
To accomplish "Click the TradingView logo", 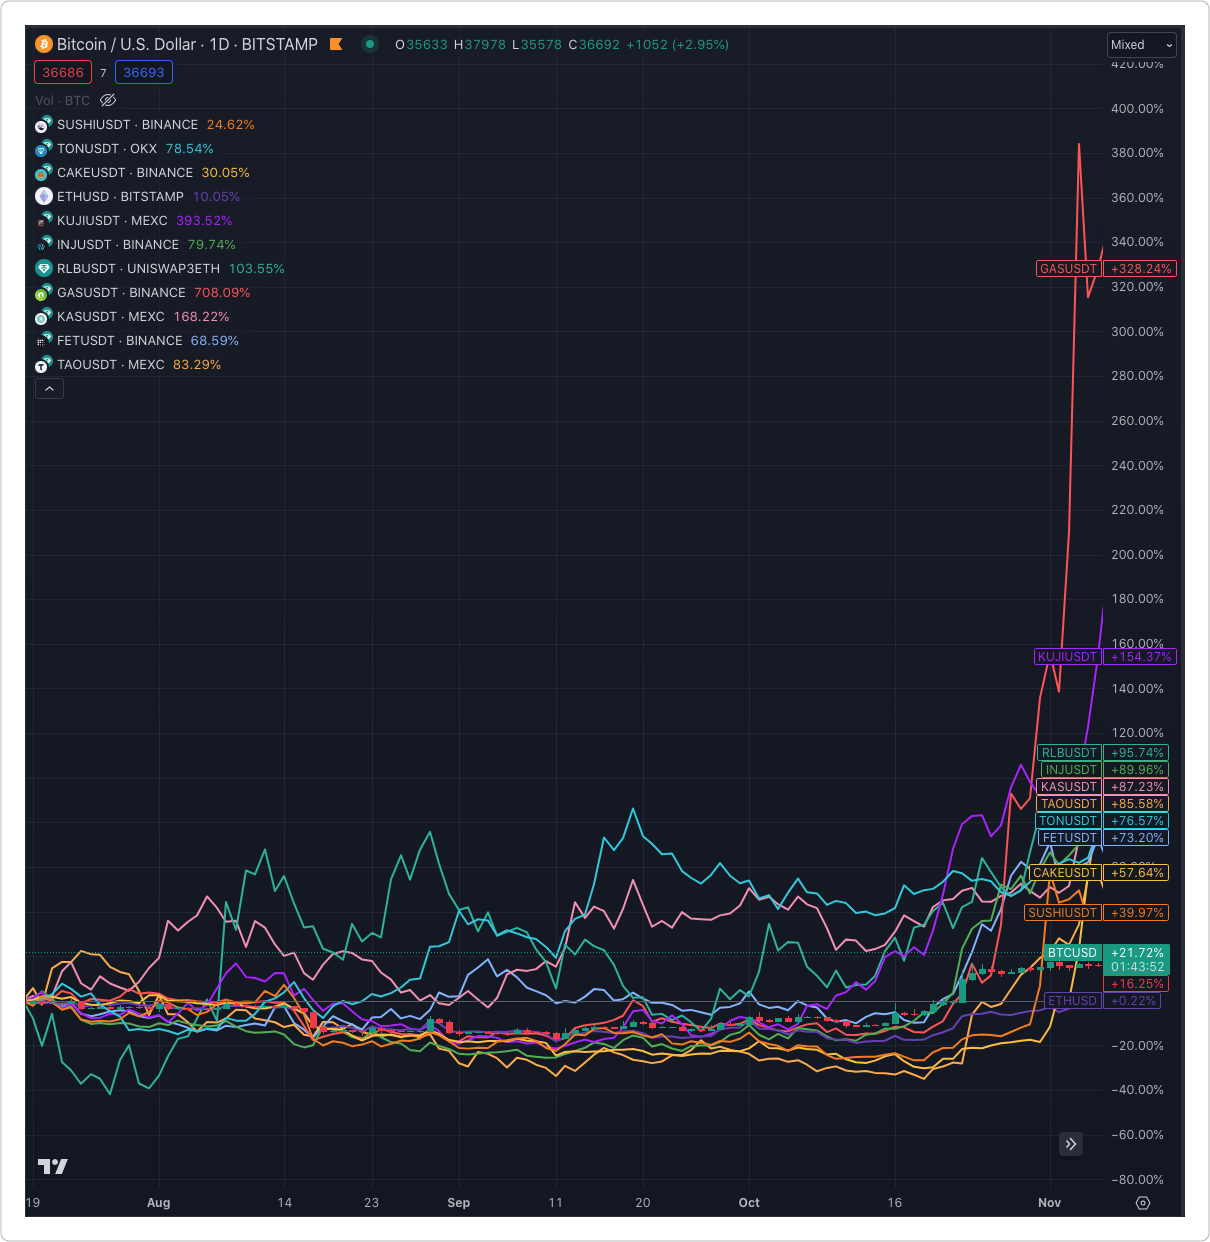I will pyautogui.click(x=53, y=1166).
